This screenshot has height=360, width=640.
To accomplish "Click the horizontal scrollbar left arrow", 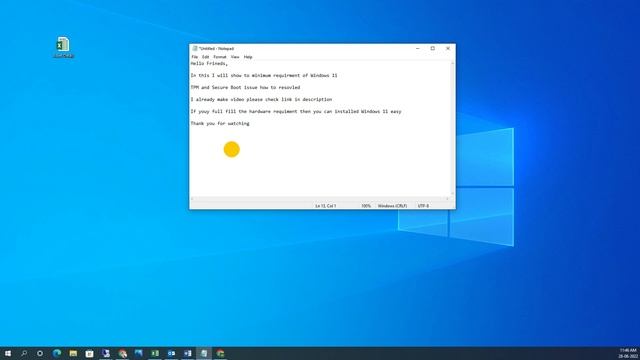I will click(193, 199).
